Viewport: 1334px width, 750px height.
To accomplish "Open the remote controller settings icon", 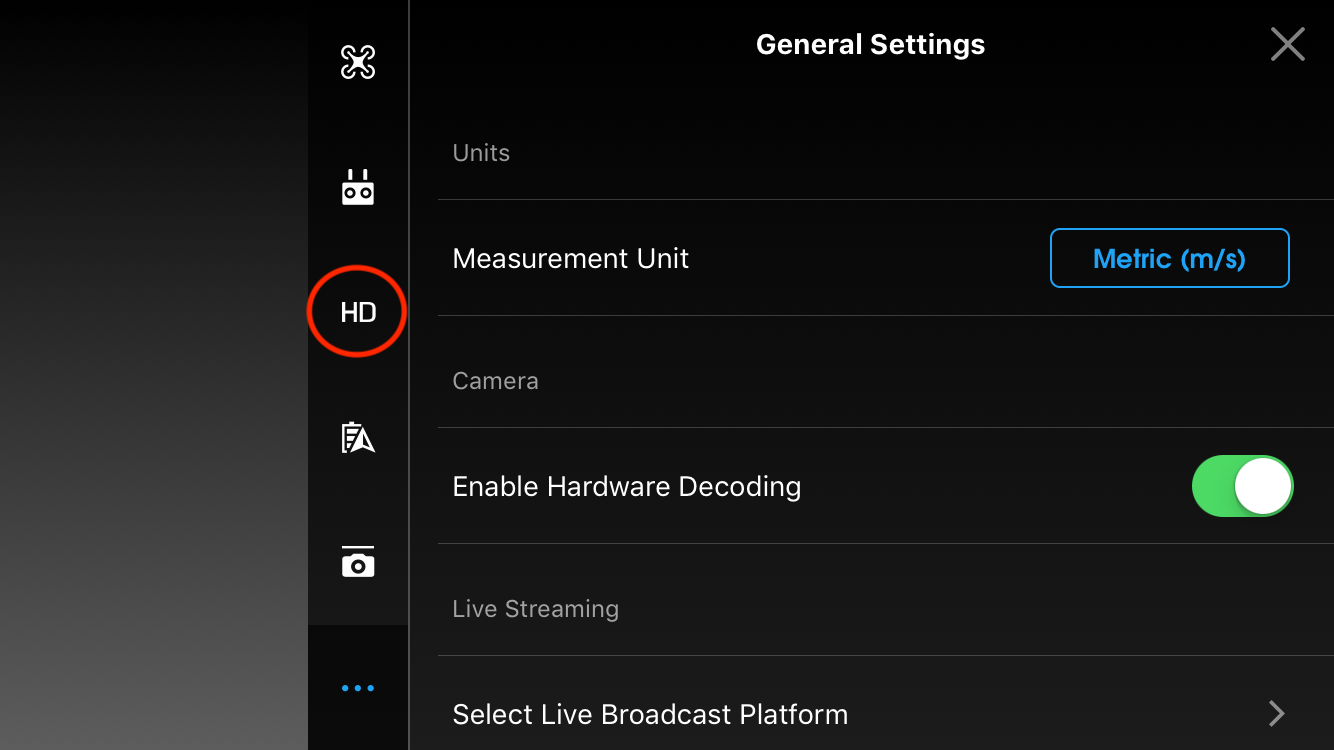I will 358,187.
